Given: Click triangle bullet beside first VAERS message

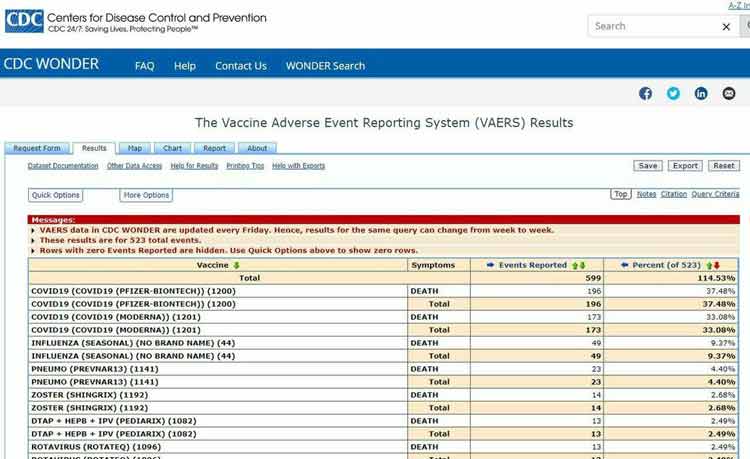Looking at the screenshot, I should (33, 230).
